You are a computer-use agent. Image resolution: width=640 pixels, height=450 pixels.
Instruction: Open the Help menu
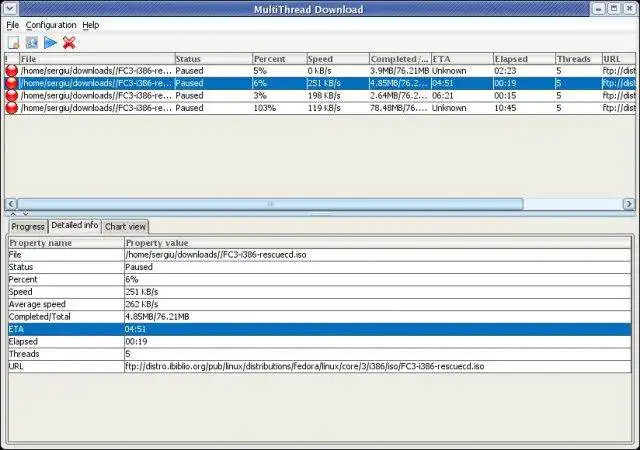point(91,25)
